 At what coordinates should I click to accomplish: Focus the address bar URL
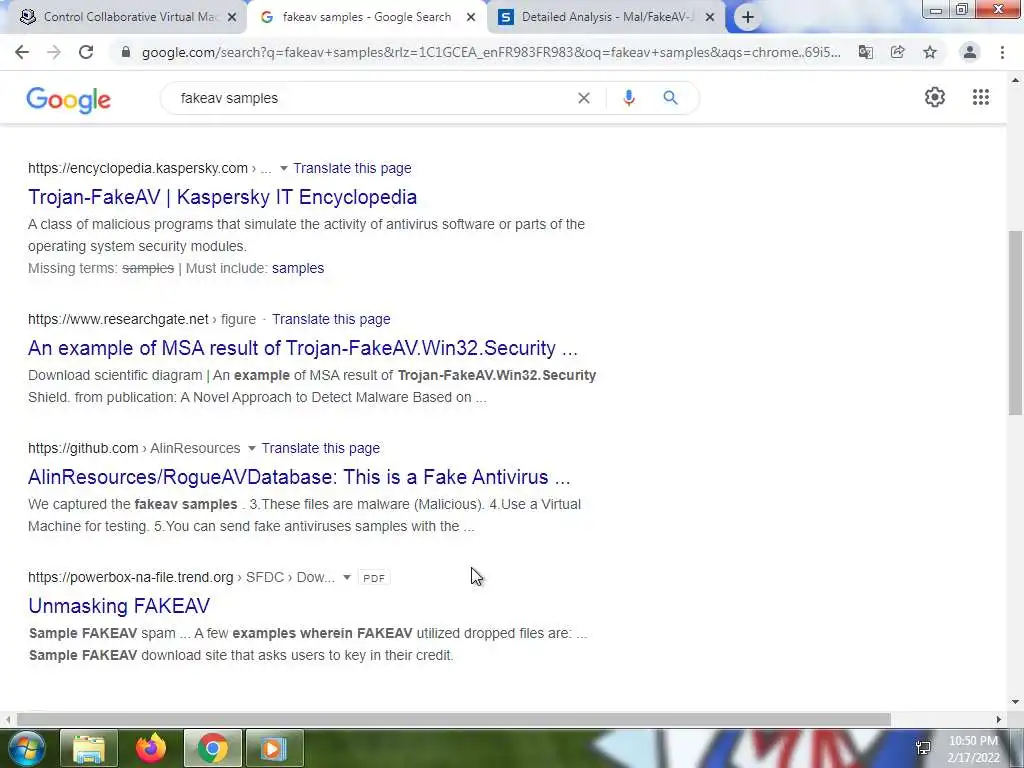pyautogui.click(x=491, y=52)
